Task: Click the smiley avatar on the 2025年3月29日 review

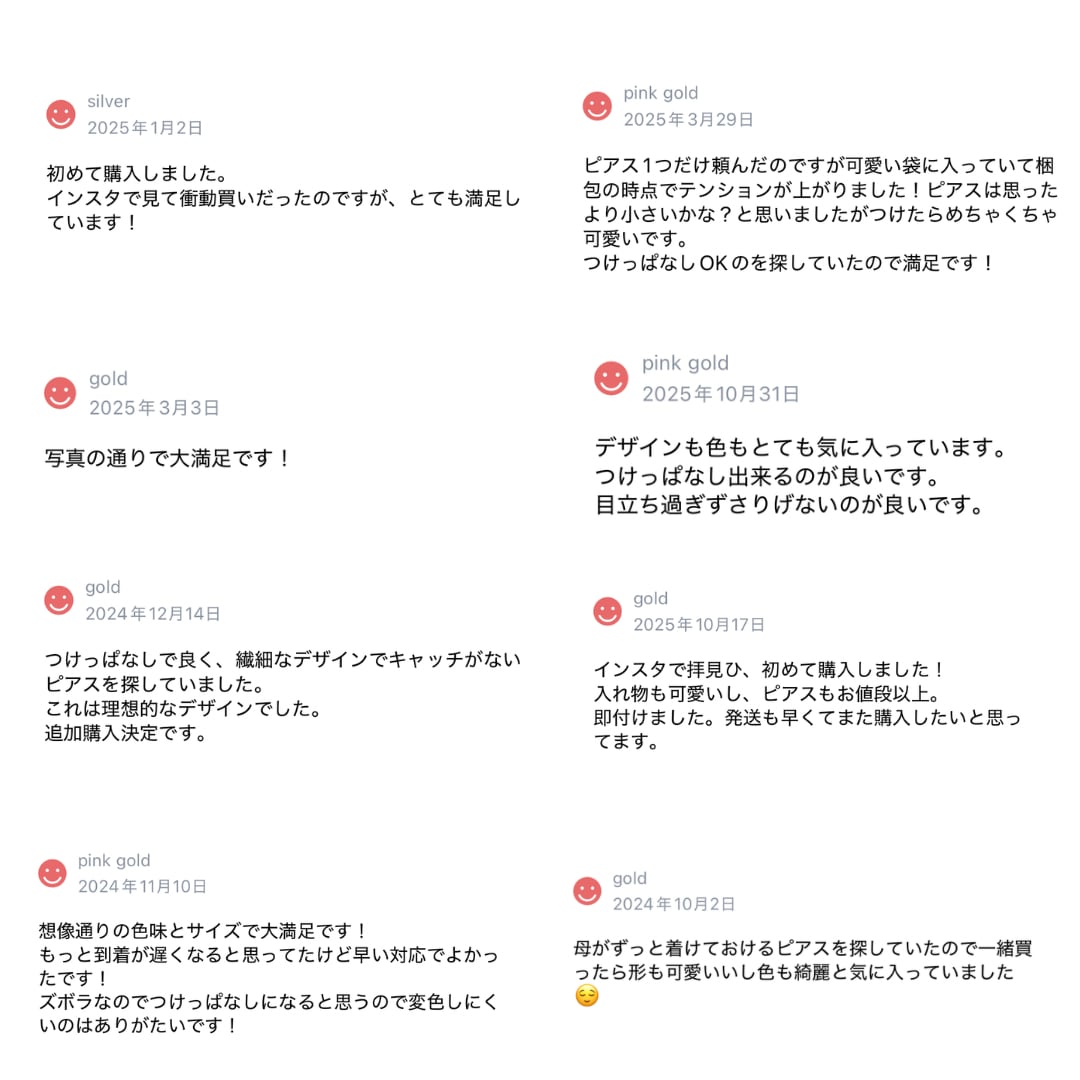Action: (x=597, y=106)
